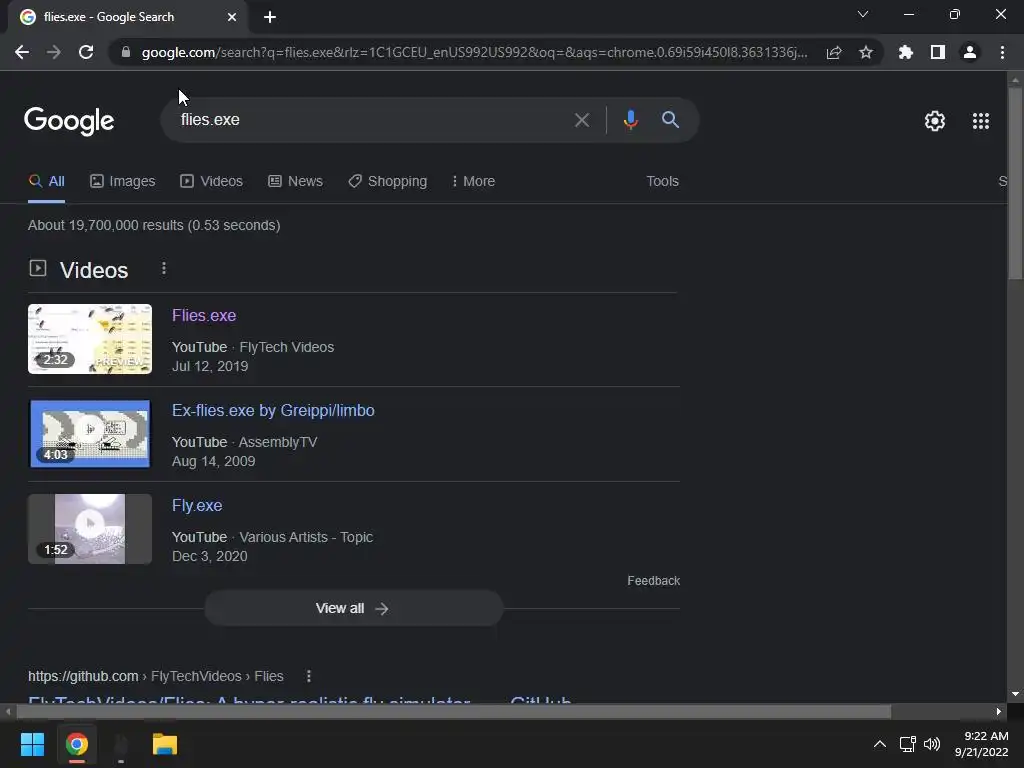Image resolution: width=1024 pixels, height=768 pixels.
Task: Play the Ex-flies.exe video thumbnail
Action: (x=90, y=434)
